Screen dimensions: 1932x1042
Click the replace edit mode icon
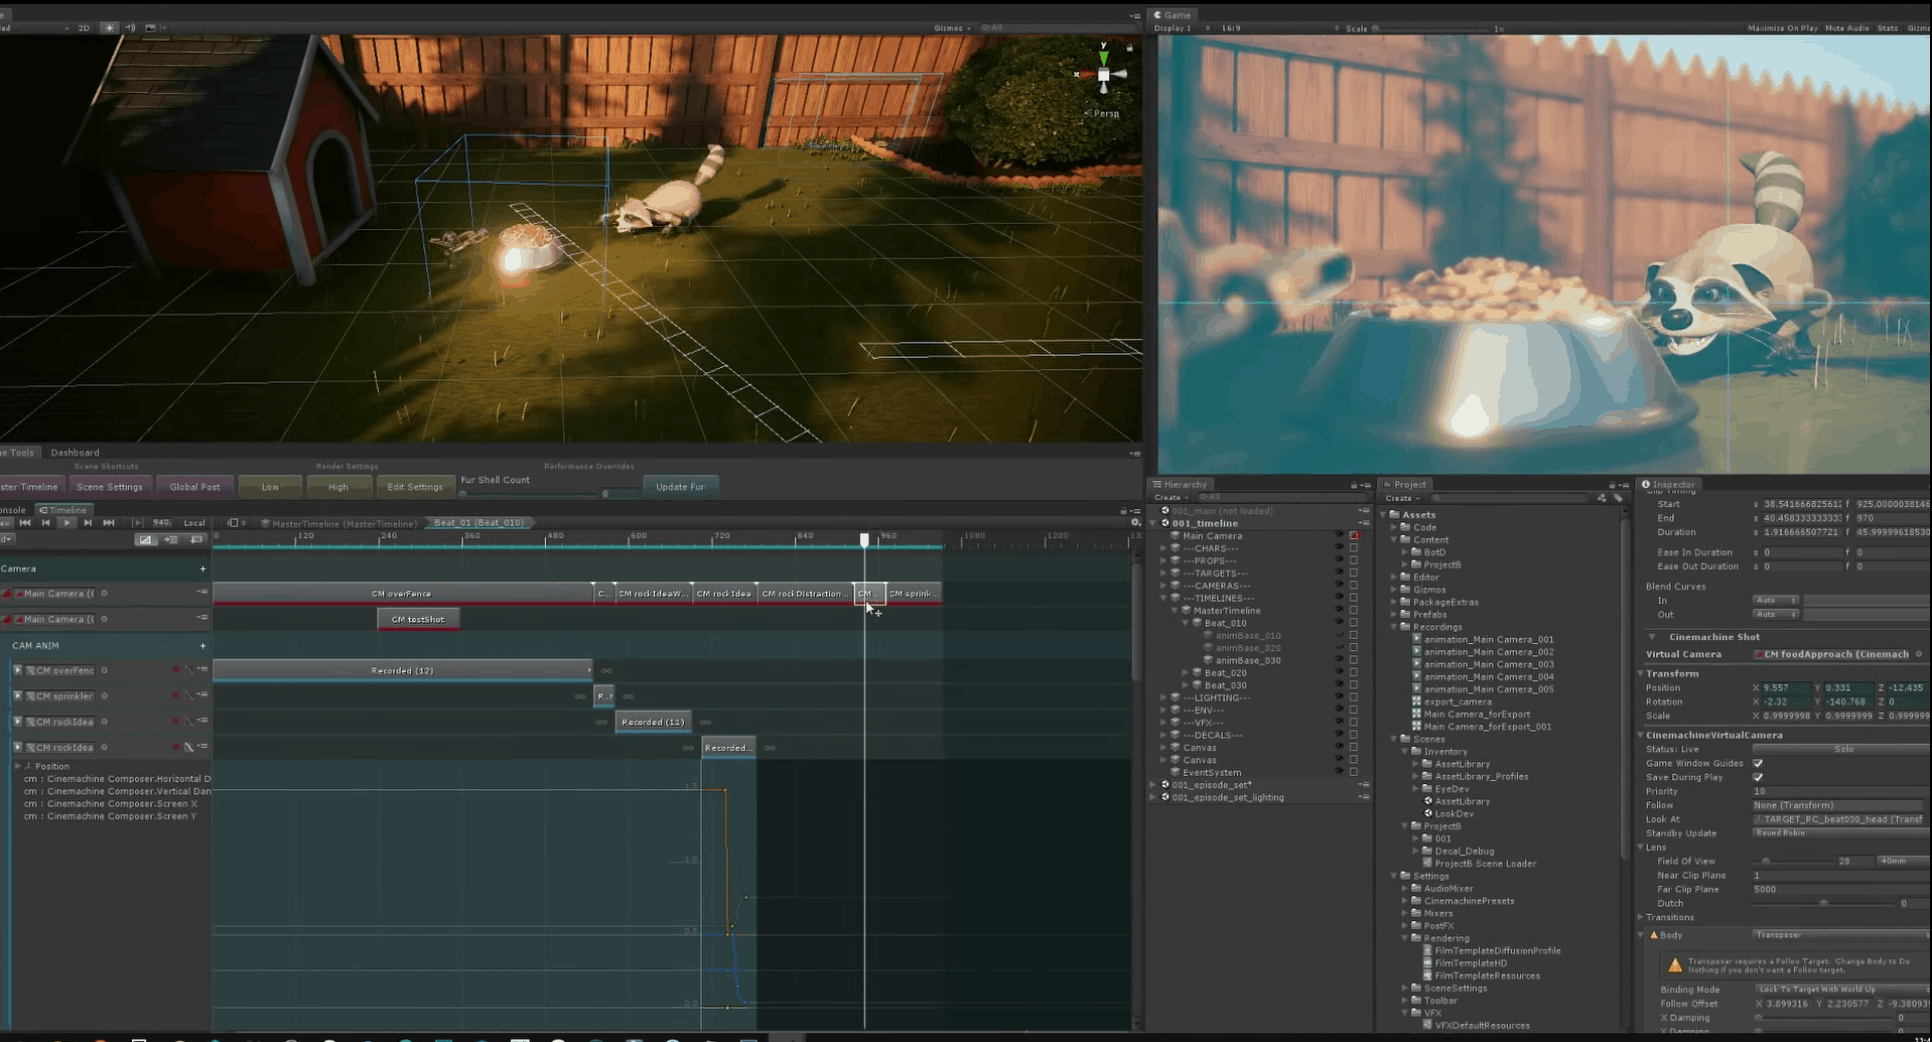tap(196, 540)
